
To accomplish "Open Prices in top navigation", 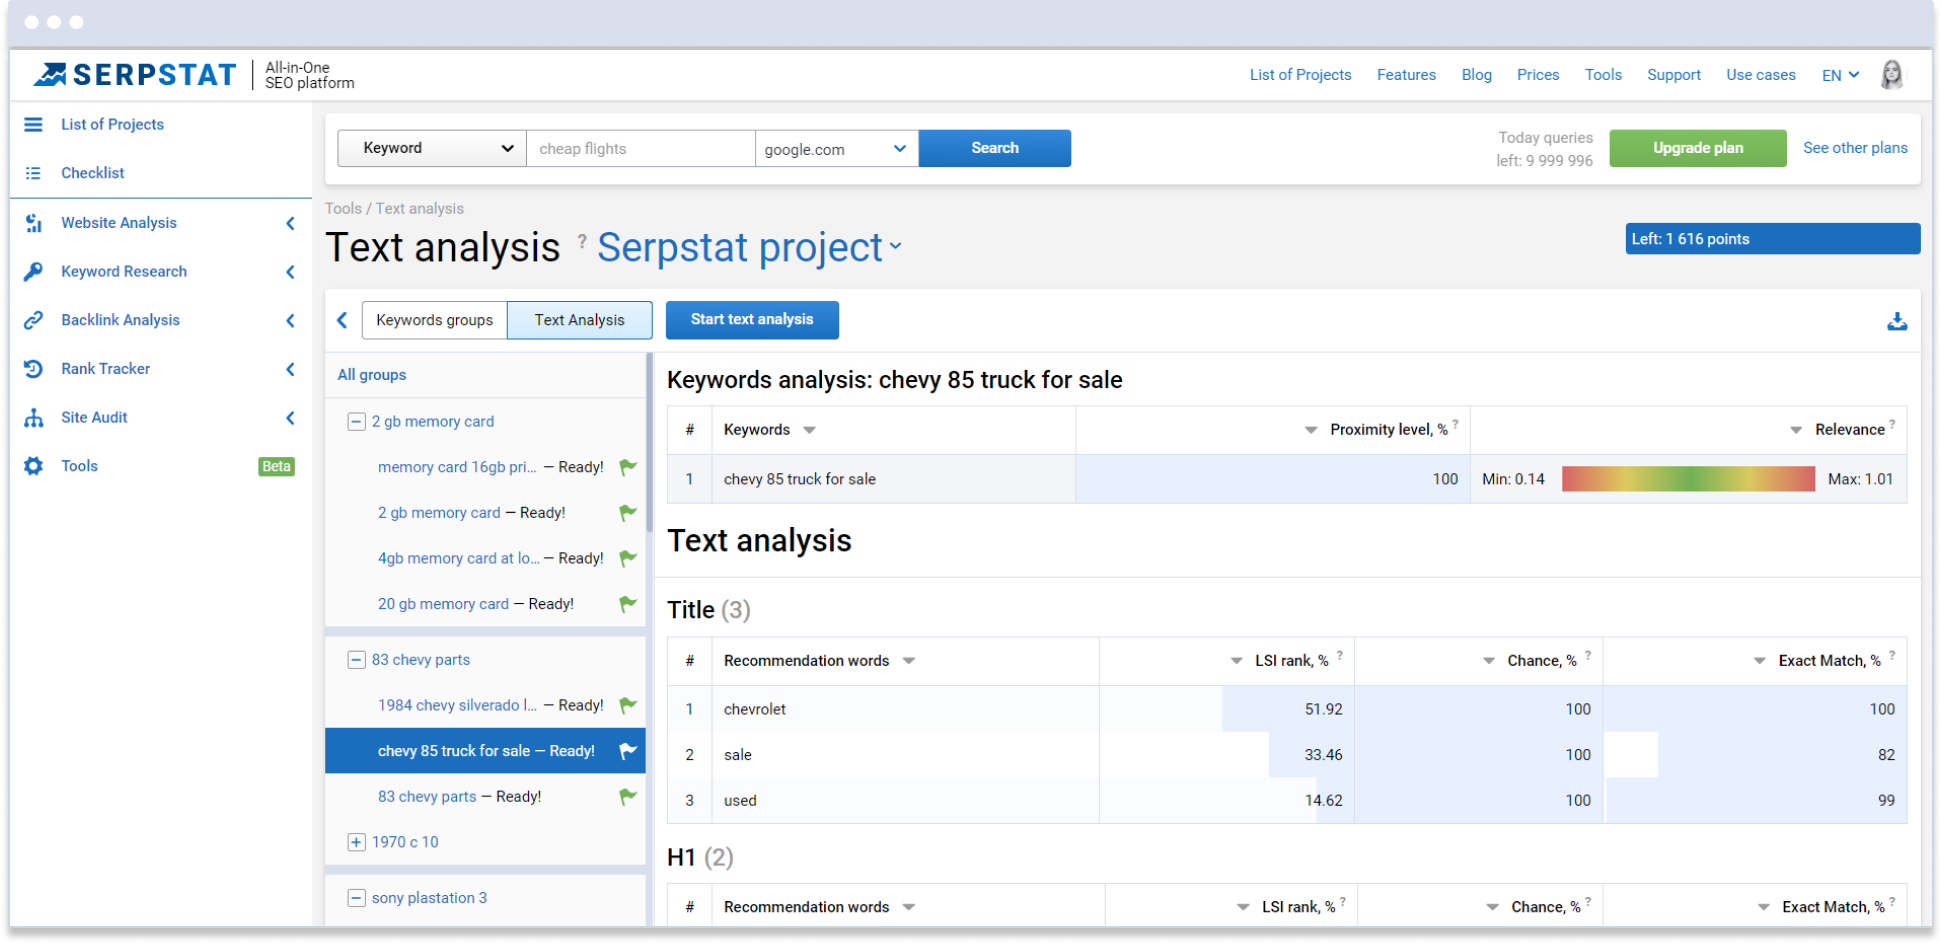I will pyautogui.click(x=1538, y=75).
